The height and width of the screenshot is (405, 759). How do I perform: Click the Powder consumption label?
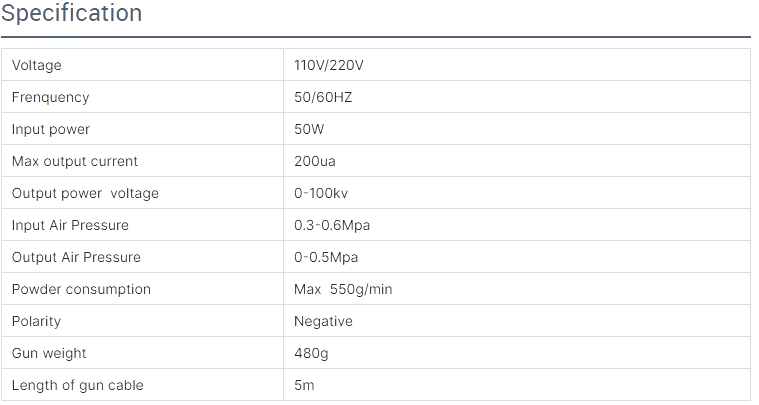81,289
